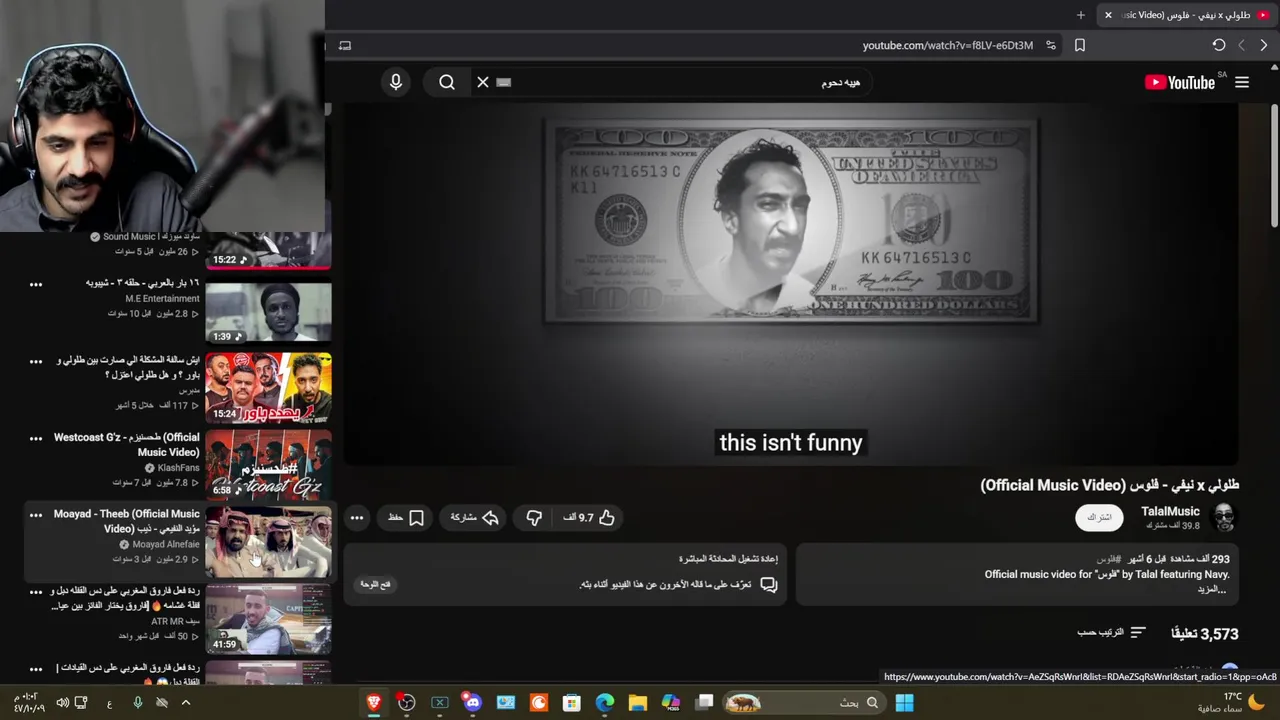This screenshot has width=1280, height=720.
Task: Open the network icon in system tray
Action: 81,703
